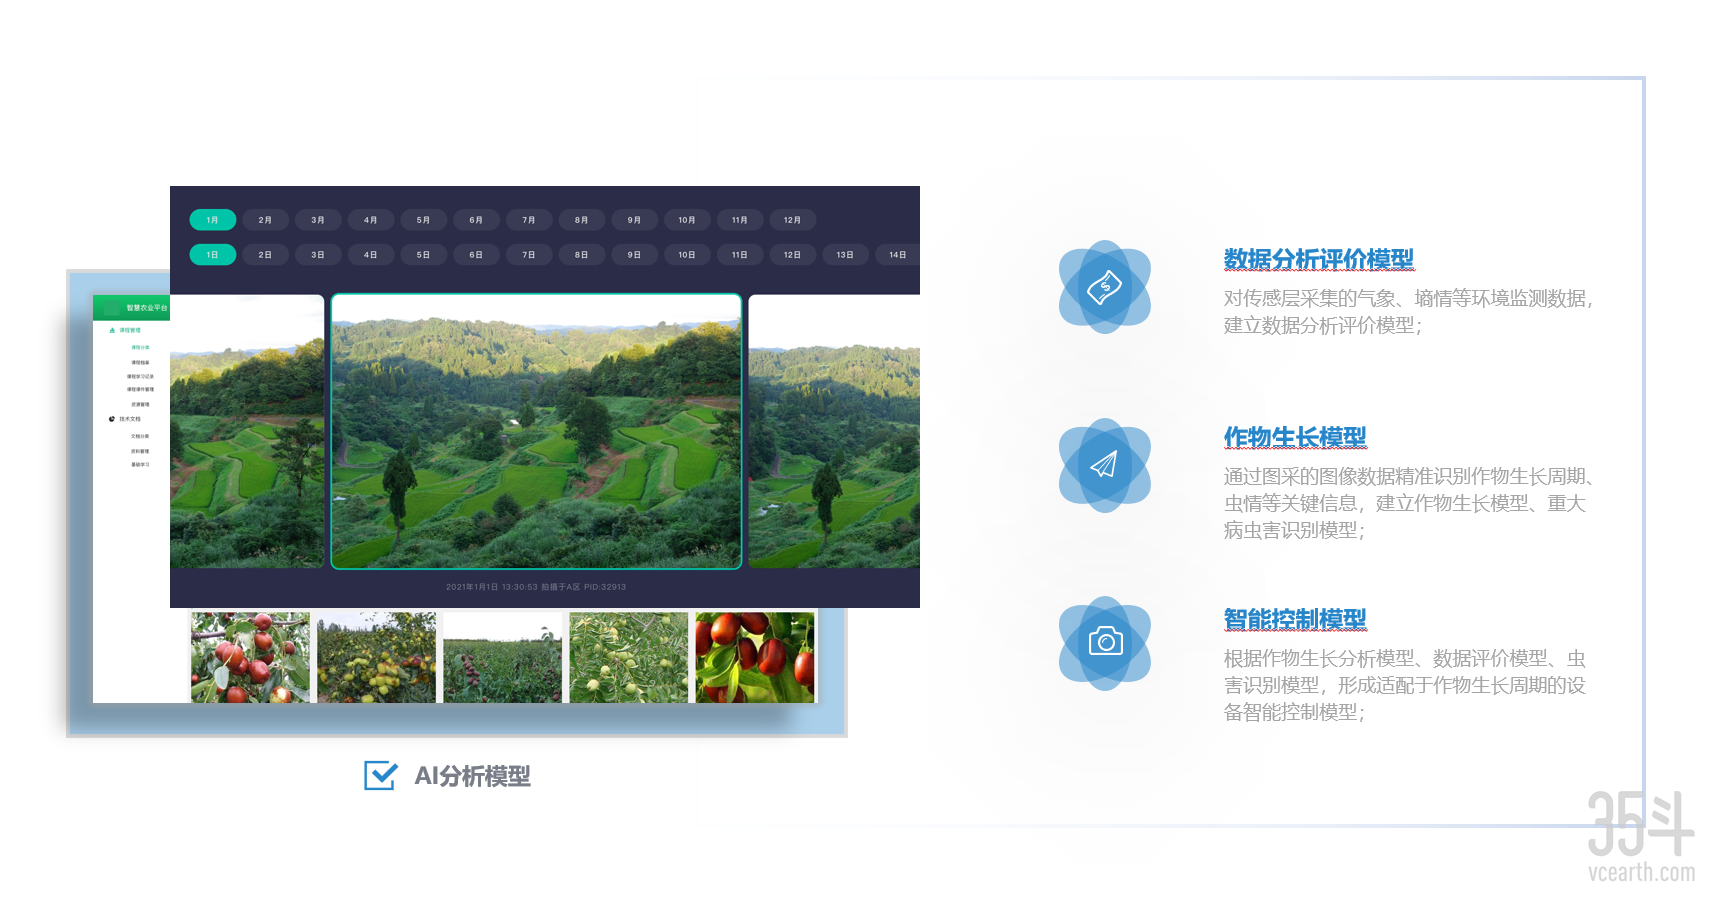
Task: Click the description beginning 根据作物生长分析模型
Action: [1405, 685]
